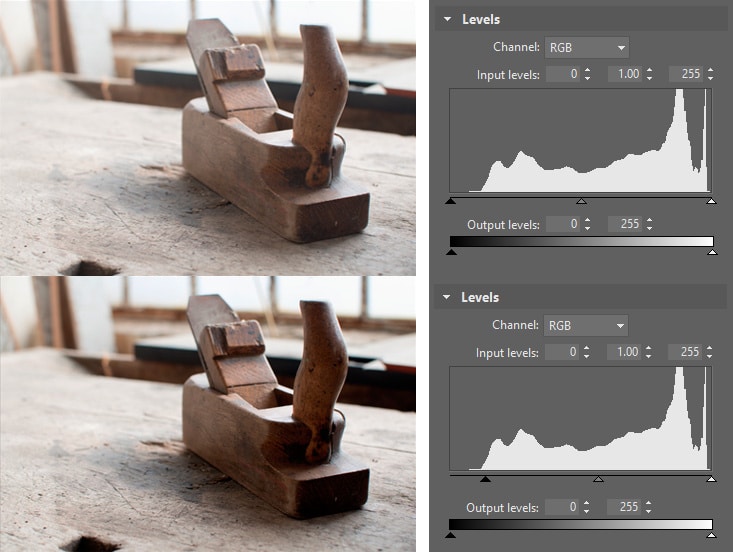Collapse the upper Levels panel
Viewport: 733px width, 552px height.
tap(447, 19)
